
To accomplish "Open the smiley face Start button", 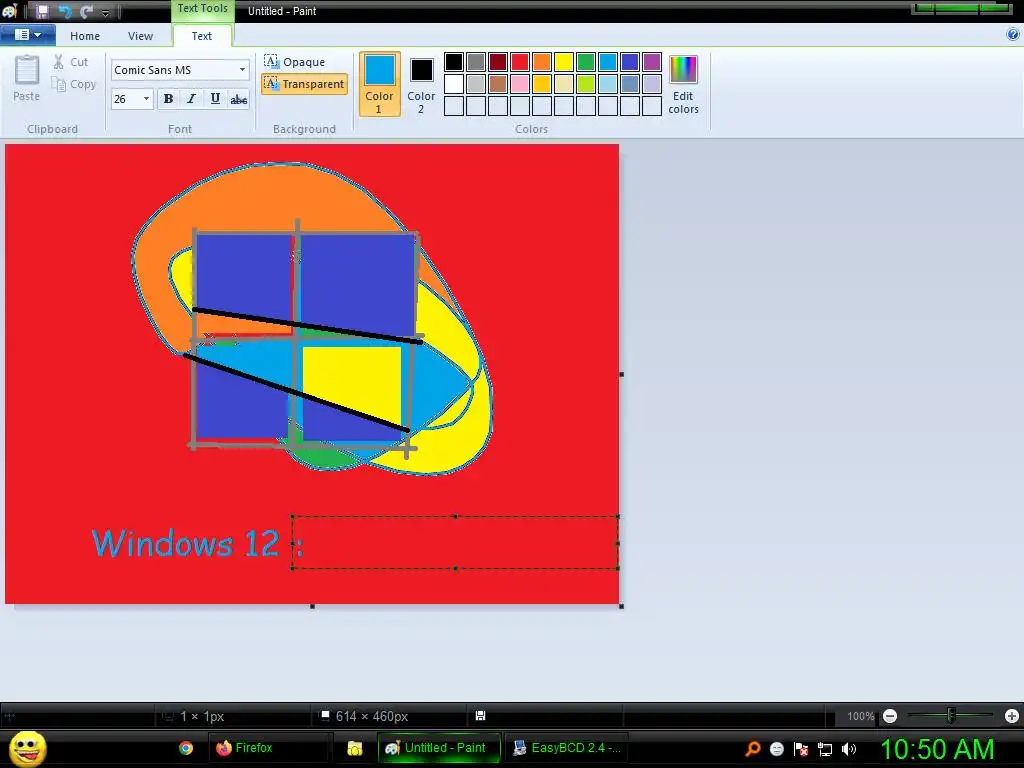I will 27,749.
